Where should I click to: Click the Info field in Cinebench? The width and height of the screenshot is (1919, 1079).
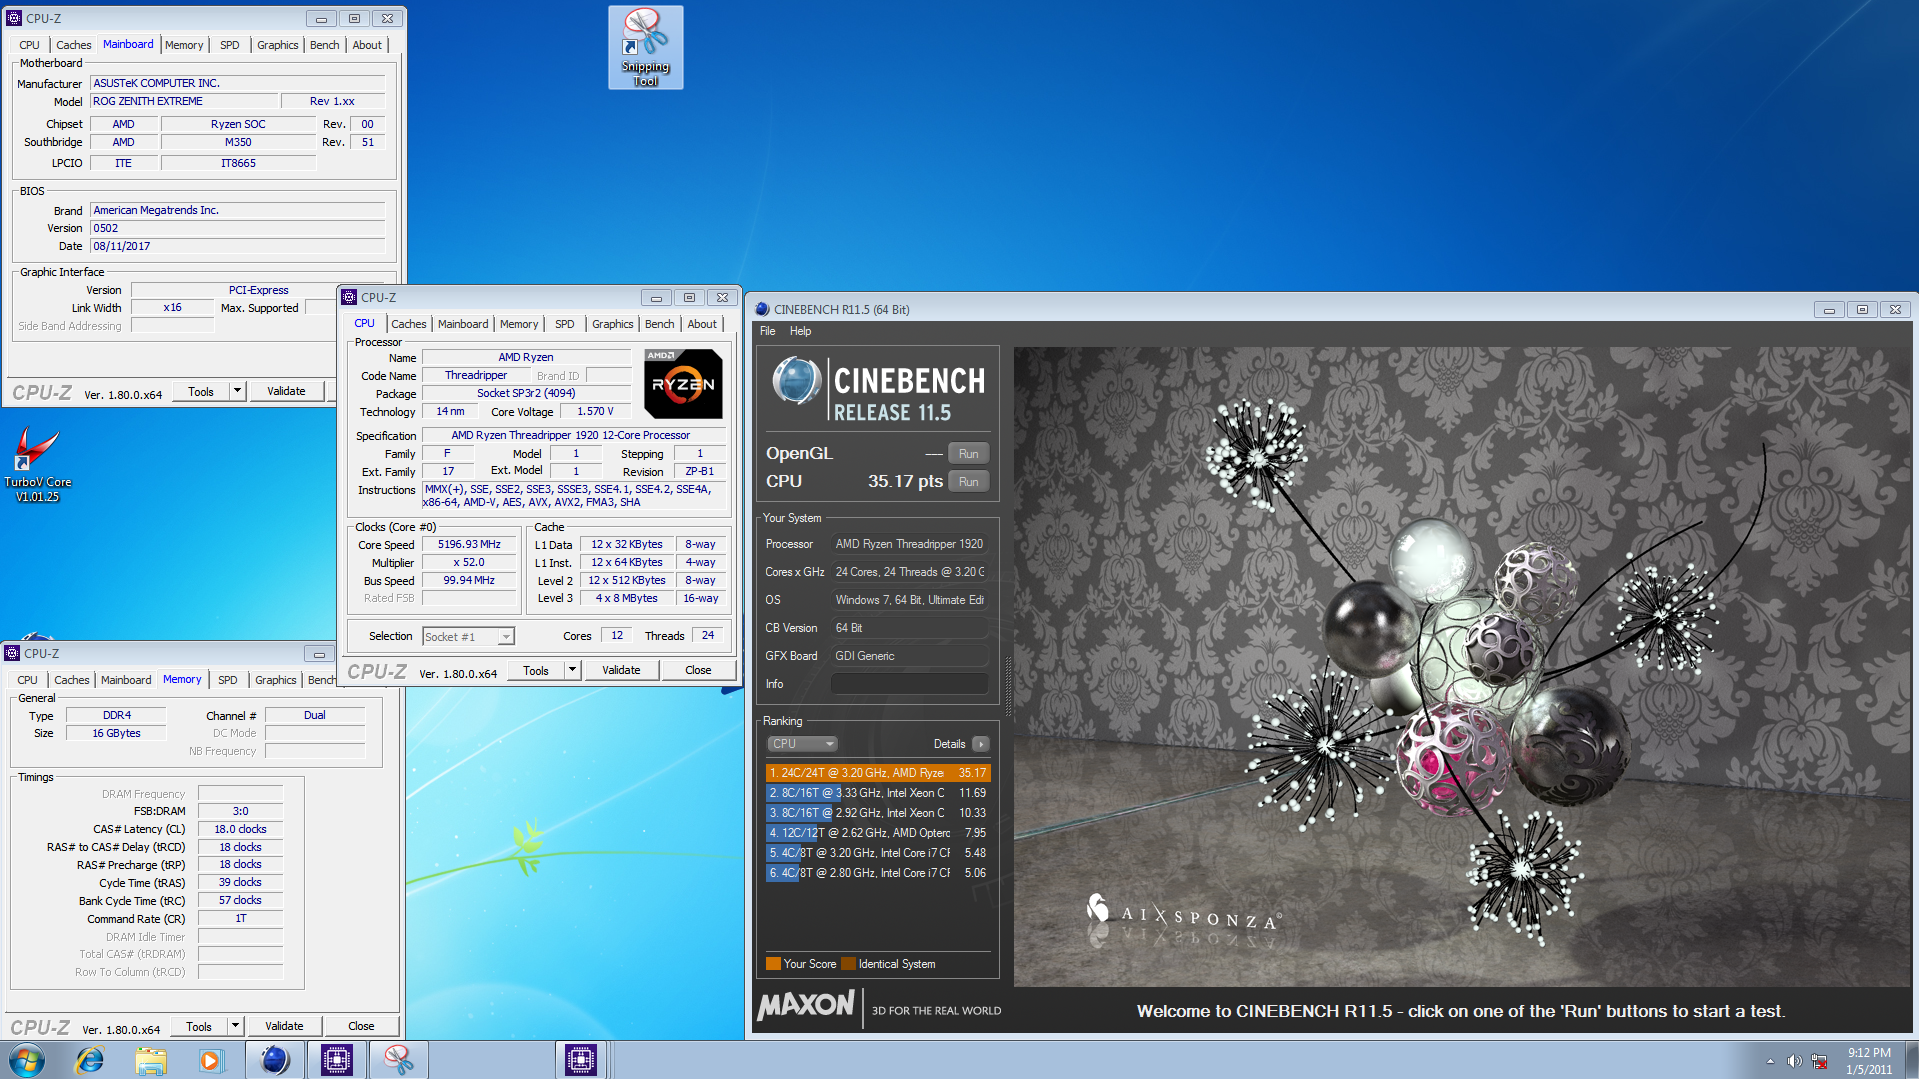[x=909, y=684]
